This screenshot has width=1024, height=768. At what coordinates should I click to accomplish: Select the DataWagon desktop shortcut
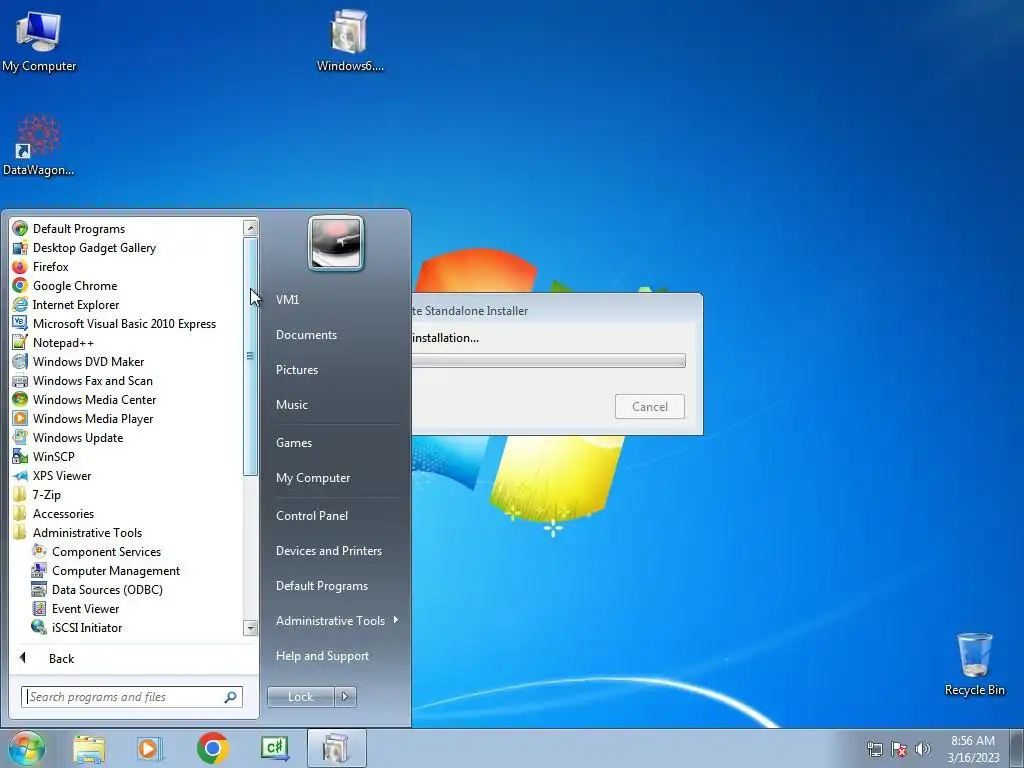click(39, 145)
